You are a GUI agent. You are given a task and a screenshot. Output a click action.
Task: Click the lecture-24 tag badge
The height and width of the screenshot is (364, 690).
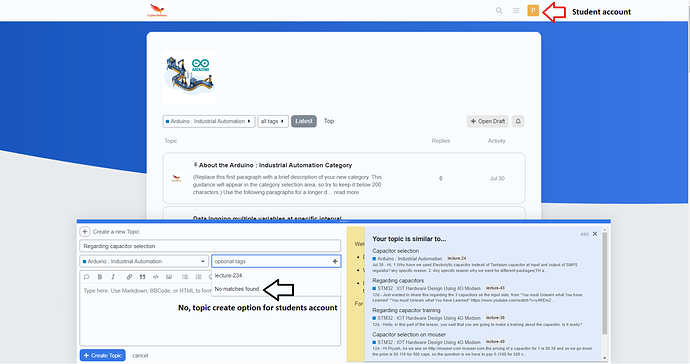tap(456, 258)
